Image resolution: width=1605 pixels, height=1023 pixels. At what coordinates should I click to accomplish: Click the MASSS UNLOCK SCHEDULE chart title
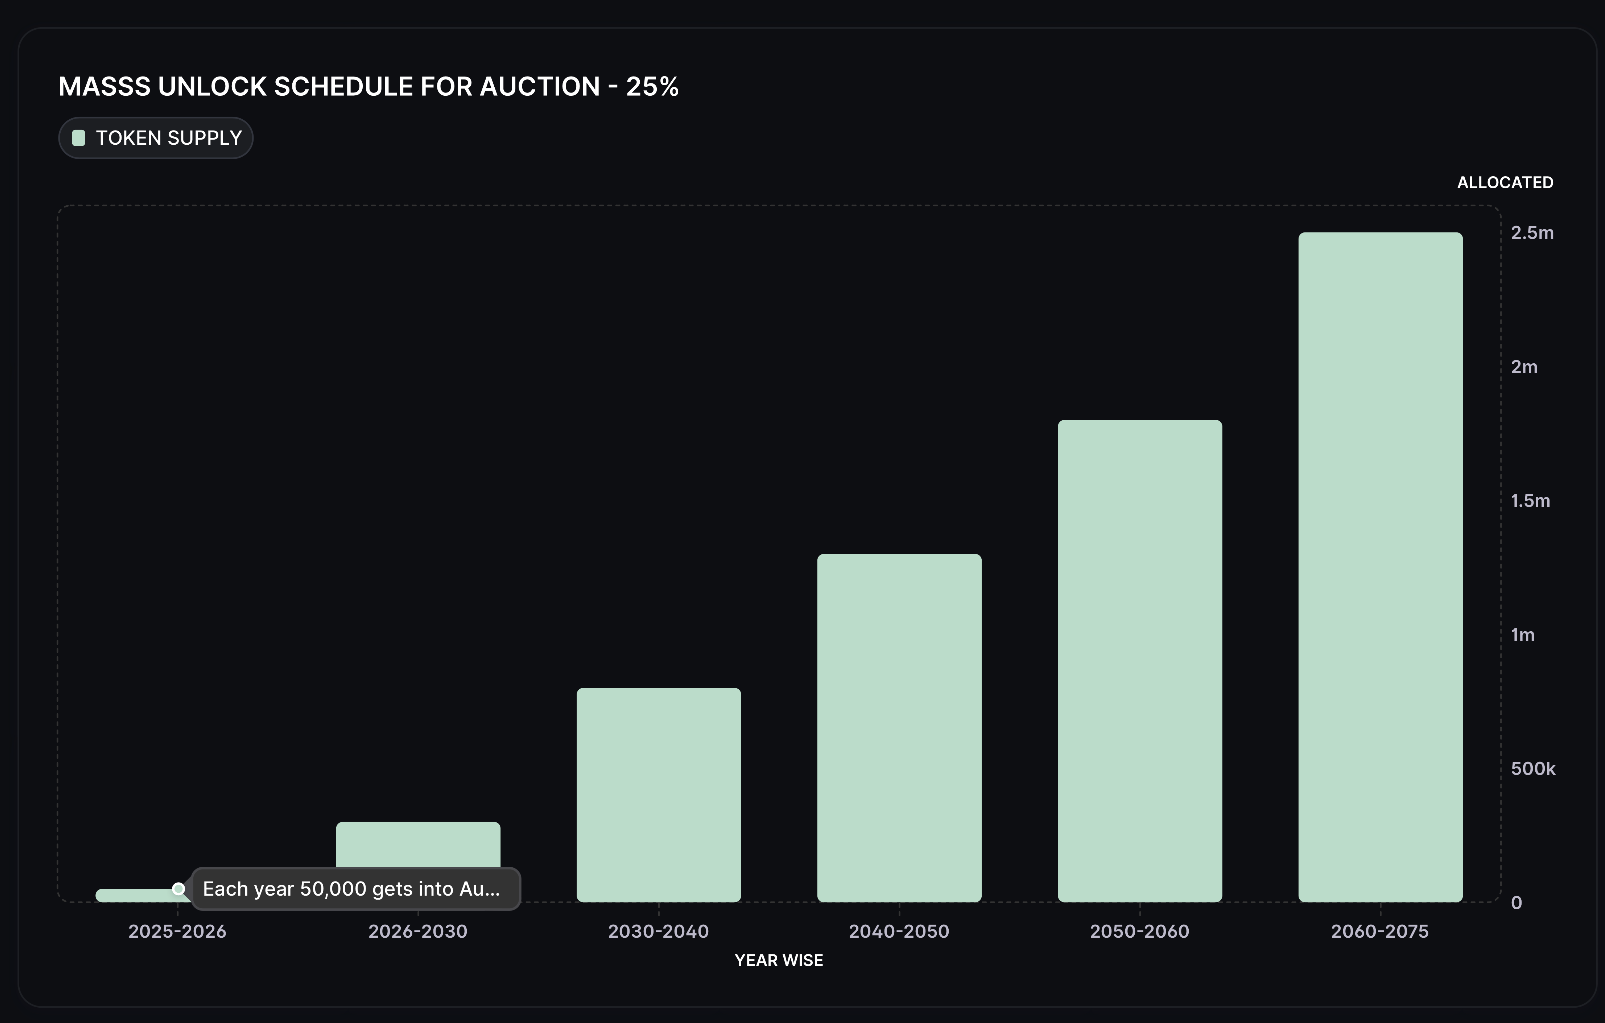tap(368, 87)
